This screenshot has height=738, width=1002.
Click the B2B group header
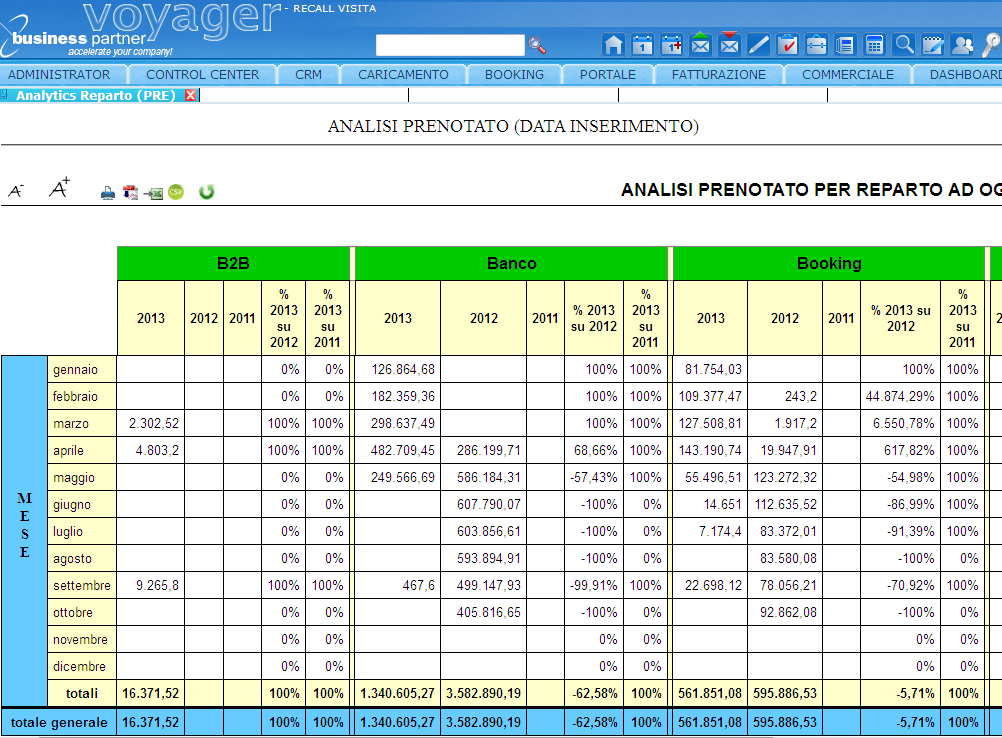pyautogui.click(x=233, y=263)
